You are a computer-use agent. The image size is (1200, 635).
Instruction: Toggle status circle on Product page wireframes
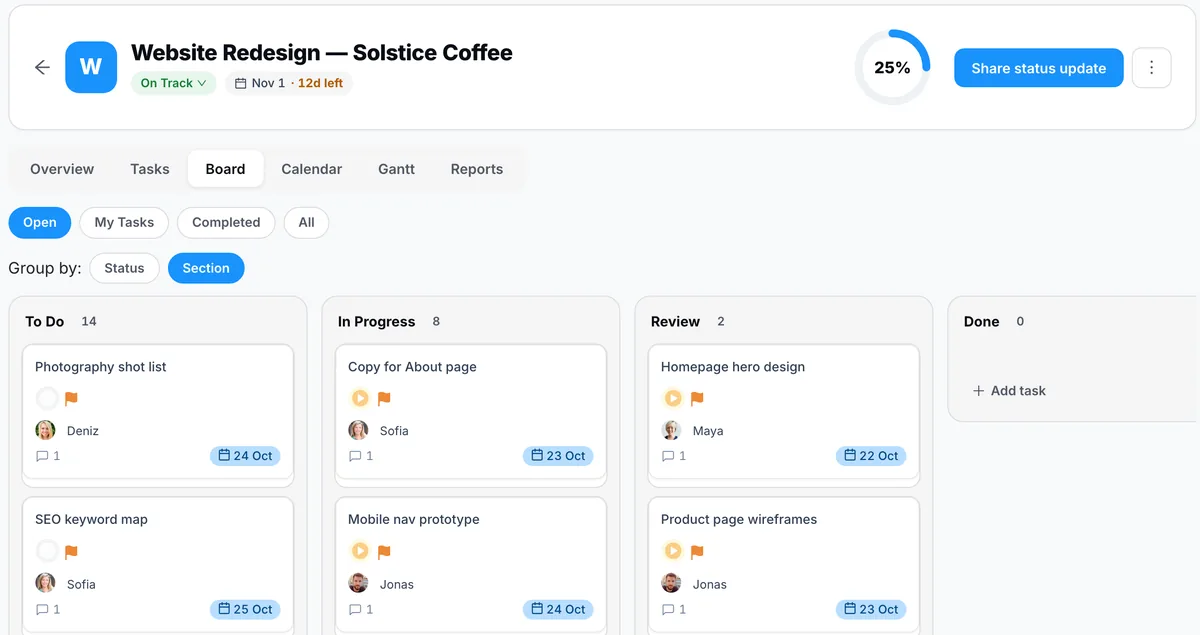tap(673, 551)
